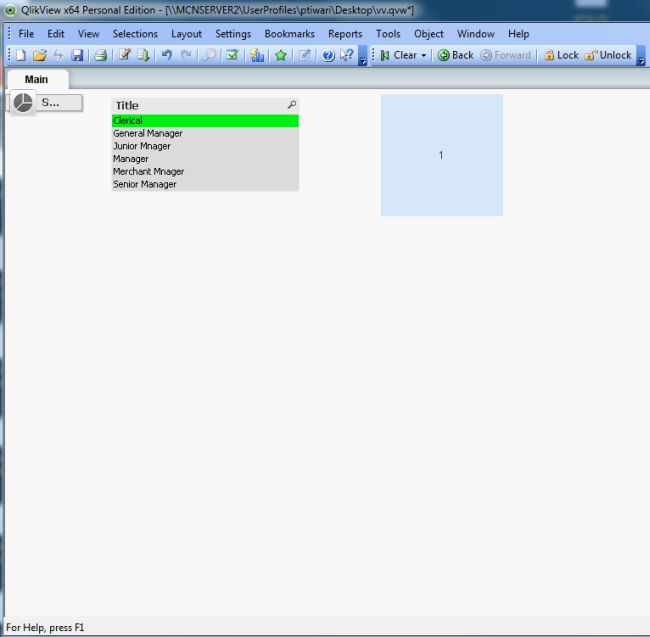Click the pie chart icon button
The height and width of the screenshot is (637, 650).
pos(23,103)
